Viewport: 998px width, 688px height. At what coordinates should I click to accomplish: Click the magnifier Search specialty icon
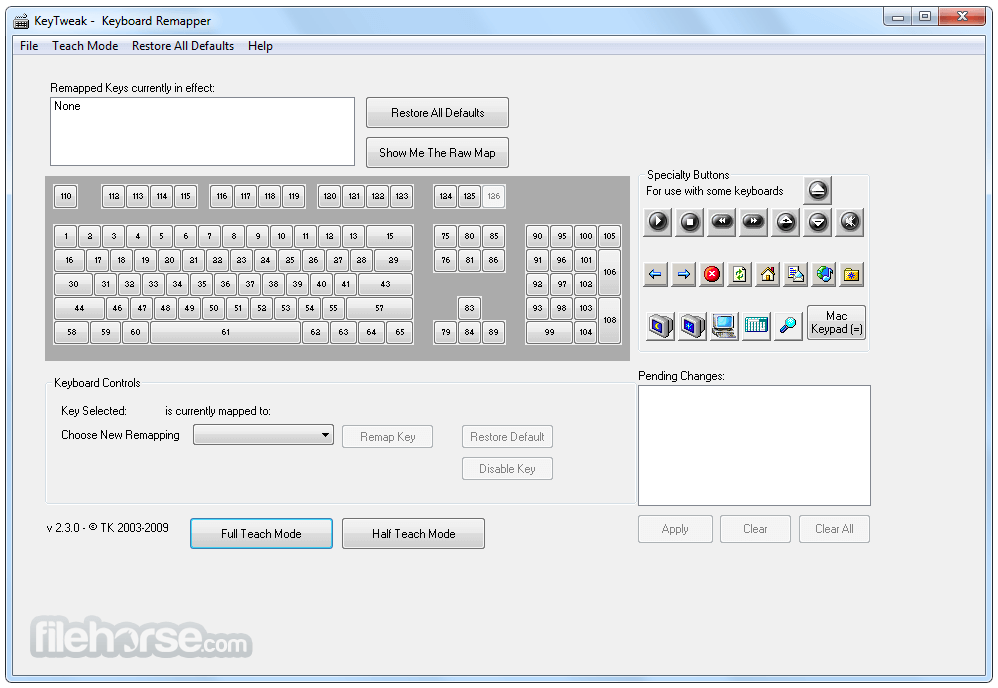(788, 326)
